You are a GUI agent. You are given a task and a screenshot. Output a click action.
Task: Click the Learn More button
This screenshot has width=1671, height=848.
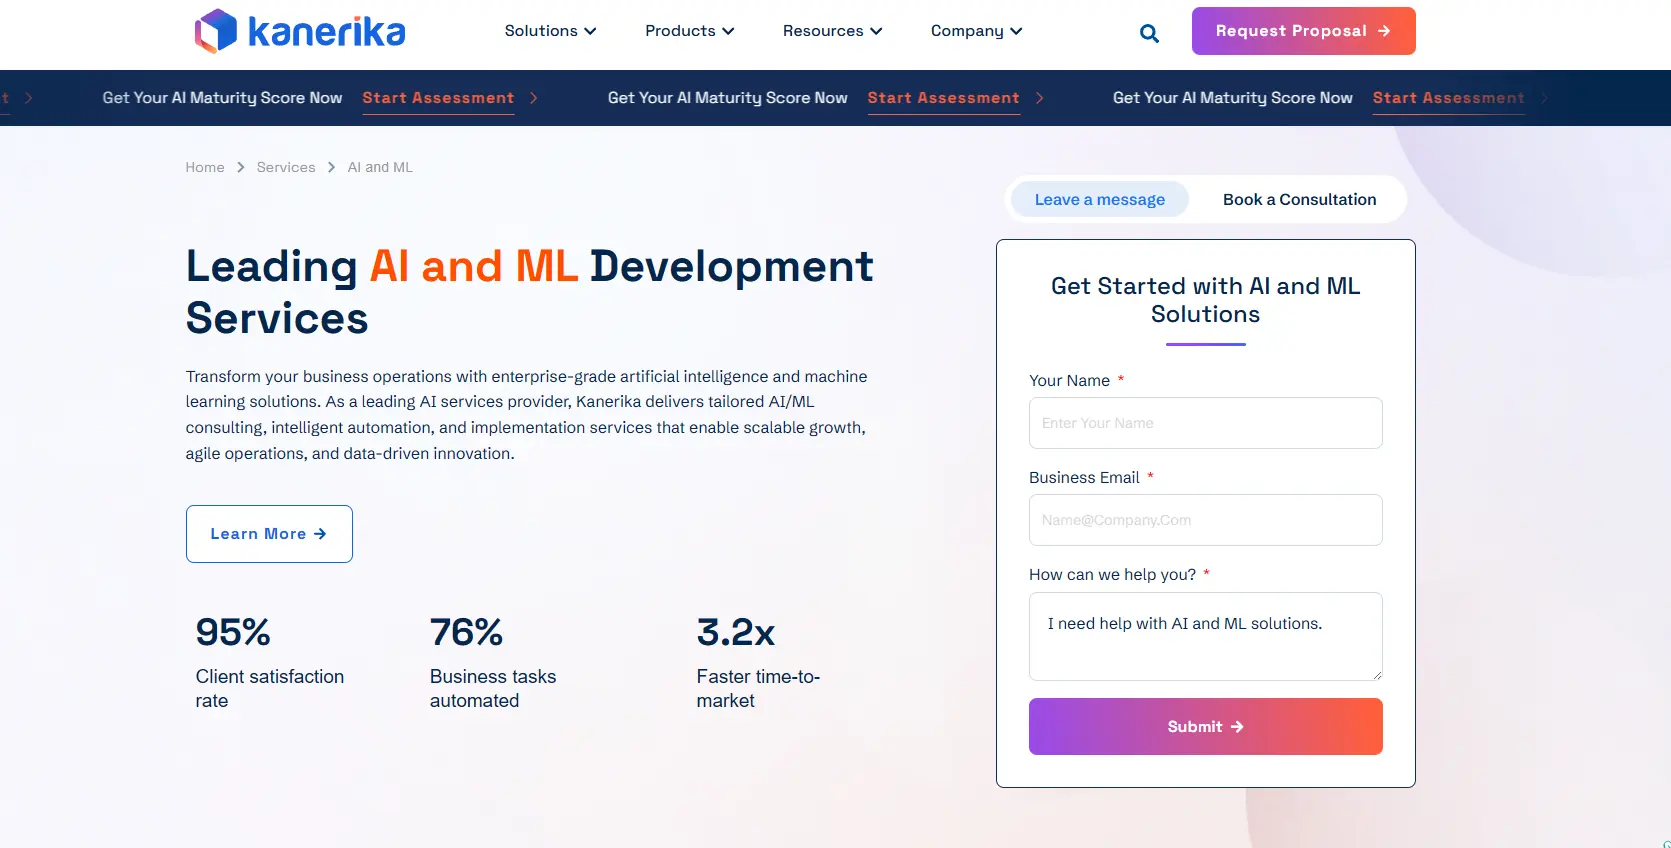tap(269, 534)
